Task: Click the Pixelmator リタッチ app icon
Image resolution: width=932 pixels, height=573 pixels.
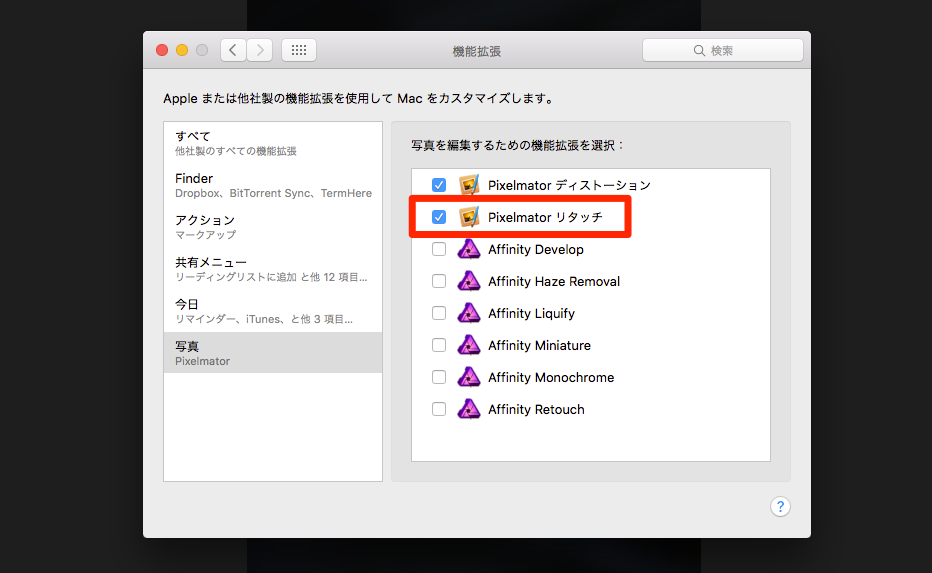Action: pyautogui.click(x=469, y=217)
